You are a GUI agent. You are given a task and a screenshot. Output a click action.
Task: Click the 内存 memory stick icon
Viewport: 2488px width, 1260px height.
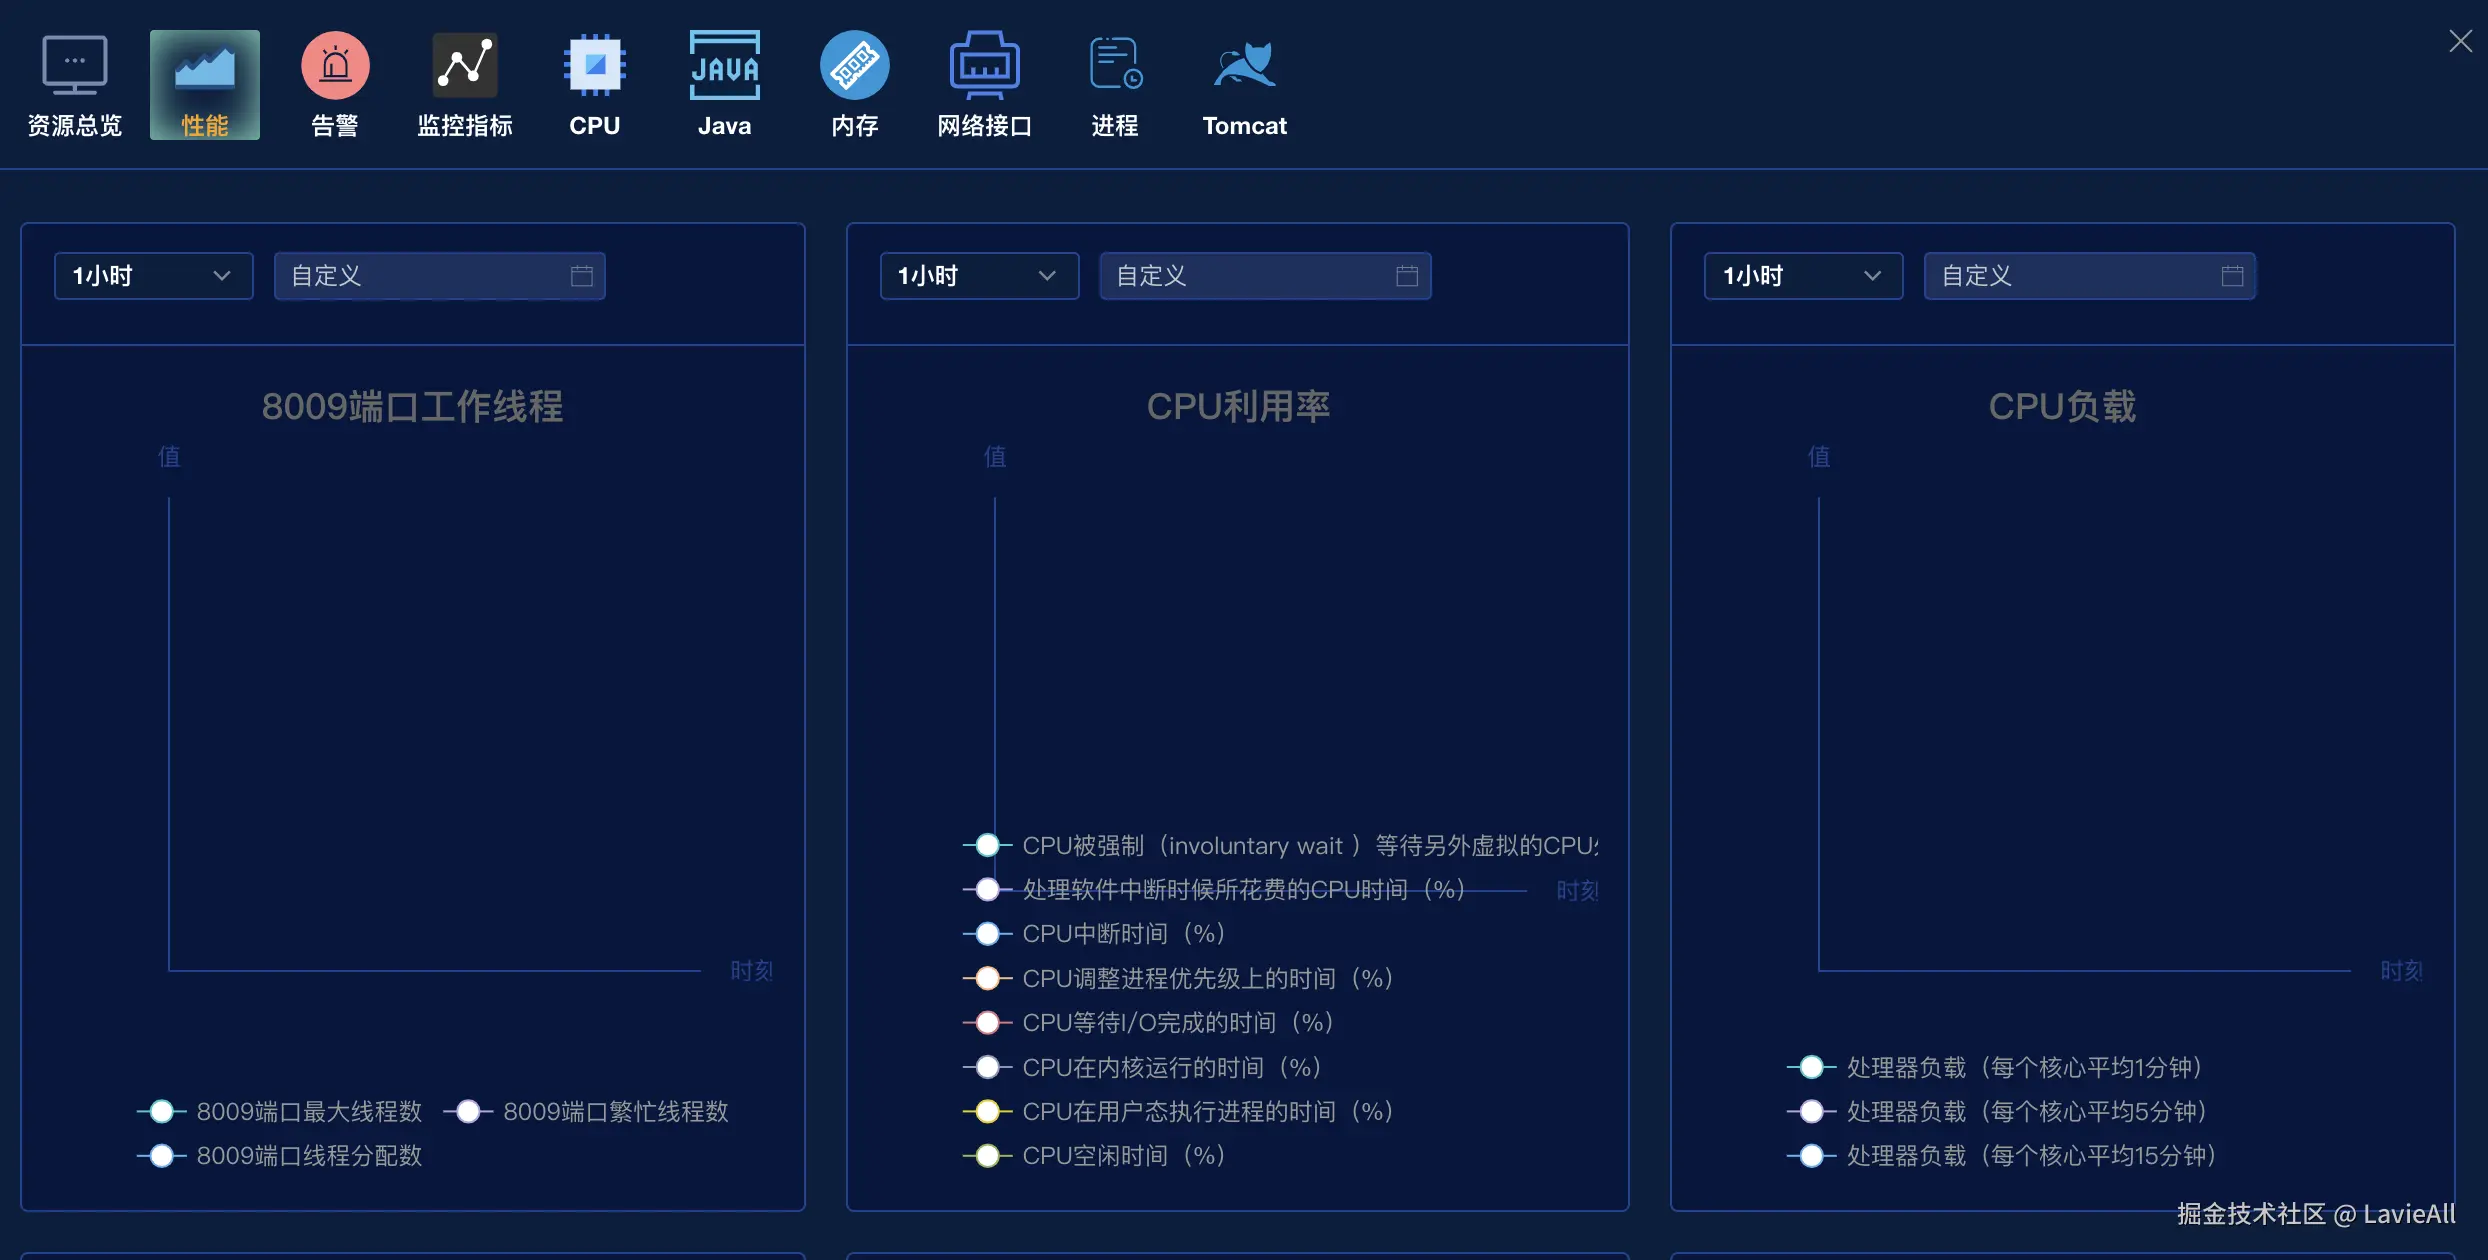pos(855,66)
